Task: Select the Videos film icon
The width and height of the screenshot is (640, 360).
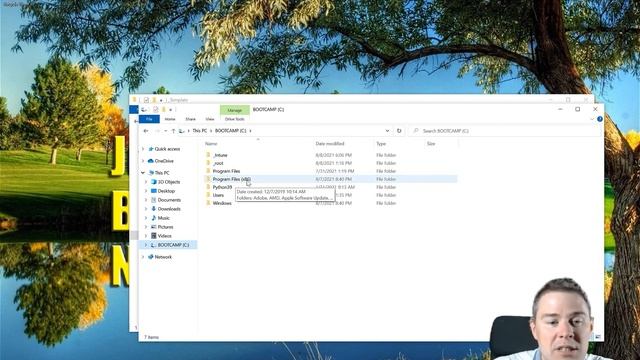Action: pyautogui.click(x=154, y=236)
